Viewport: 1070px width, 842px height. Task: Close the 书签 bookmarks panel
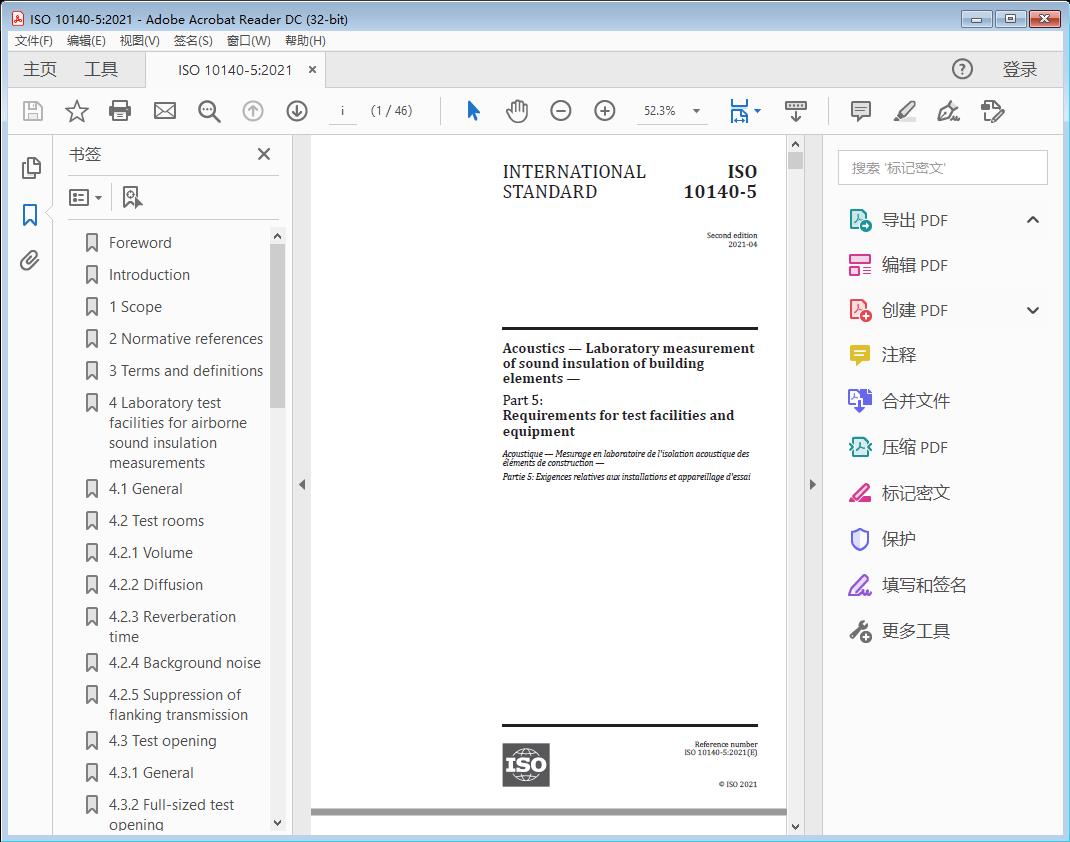click(x=264, y=154)
